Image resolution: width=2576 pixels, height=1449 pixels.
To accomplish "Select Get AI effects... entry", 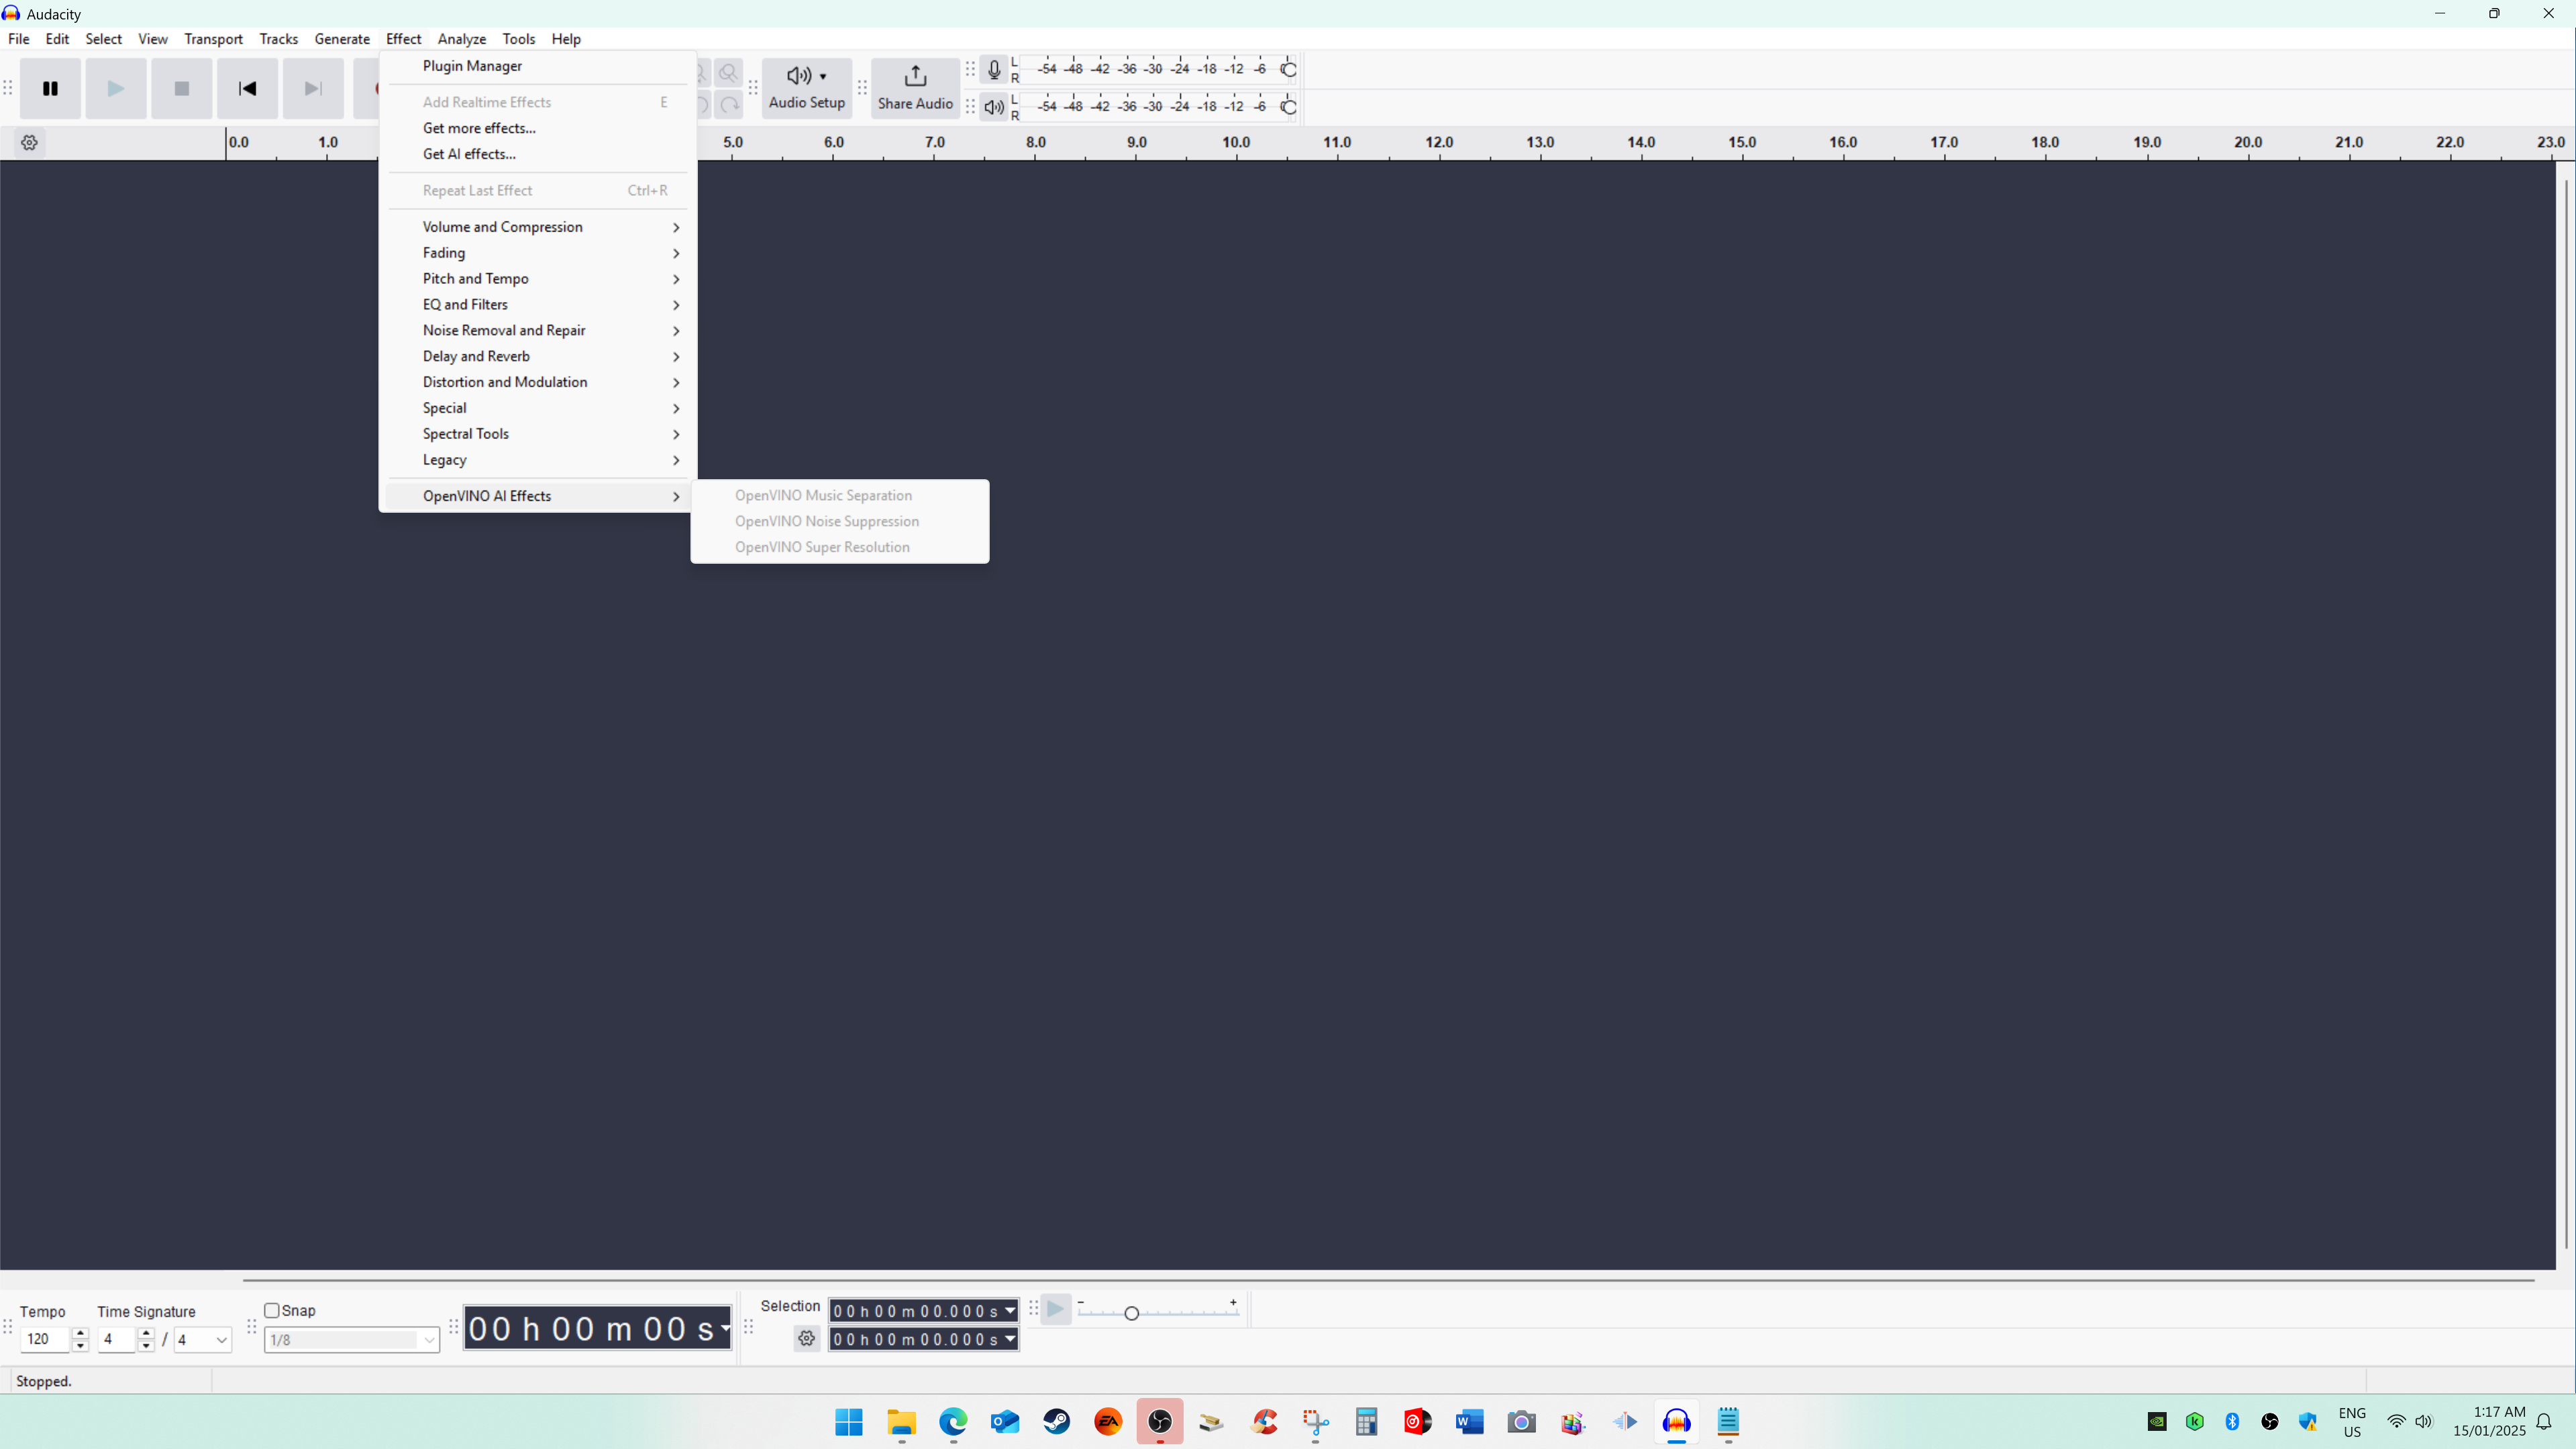I will pos(469,154).
